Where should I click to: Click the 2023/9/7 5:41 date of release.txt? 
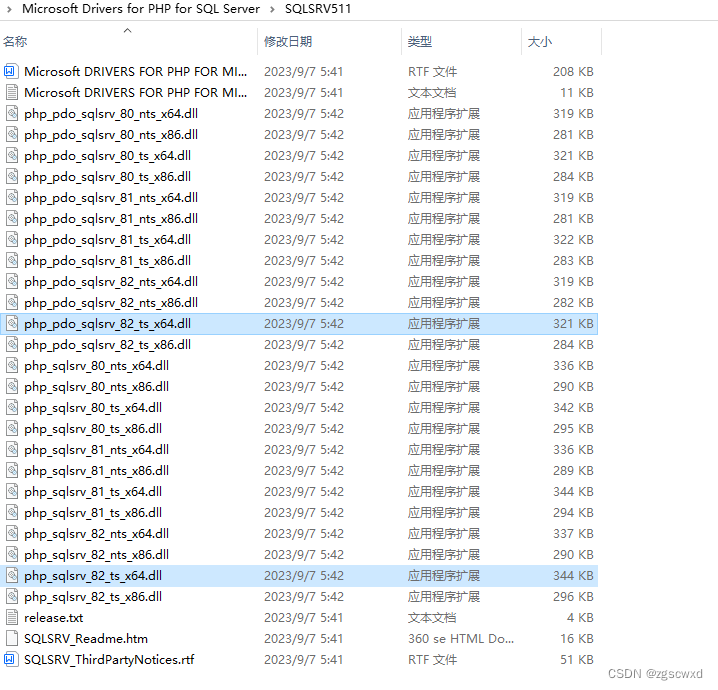pos(304,618)
